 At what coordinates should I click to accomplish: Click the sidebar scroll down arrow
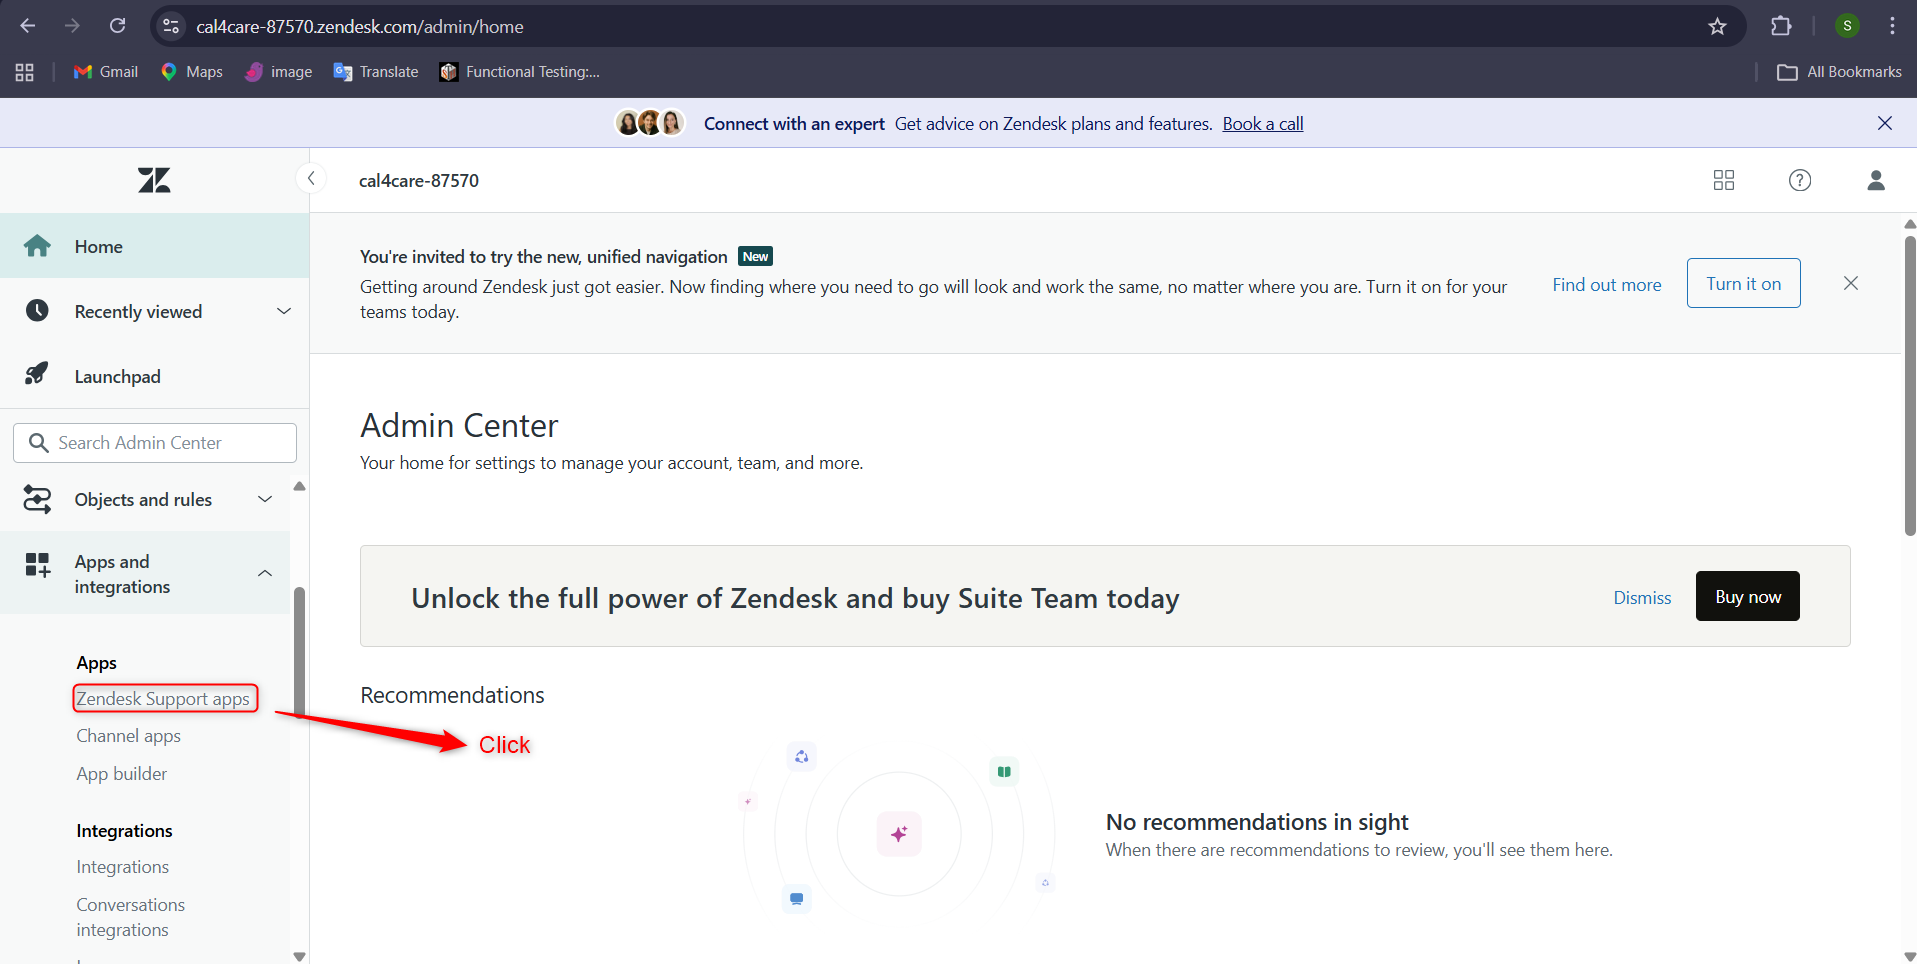299,956
